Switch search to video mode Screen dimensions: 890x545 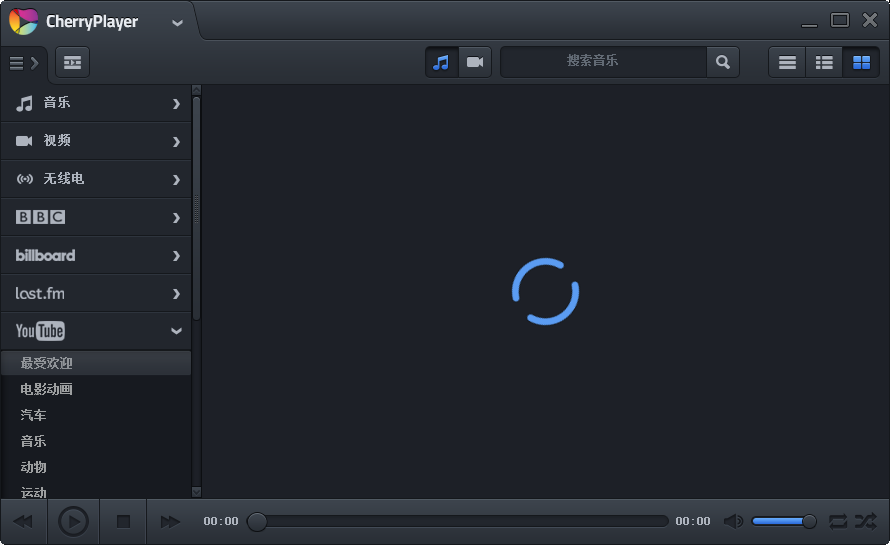[x=475, y=62]
